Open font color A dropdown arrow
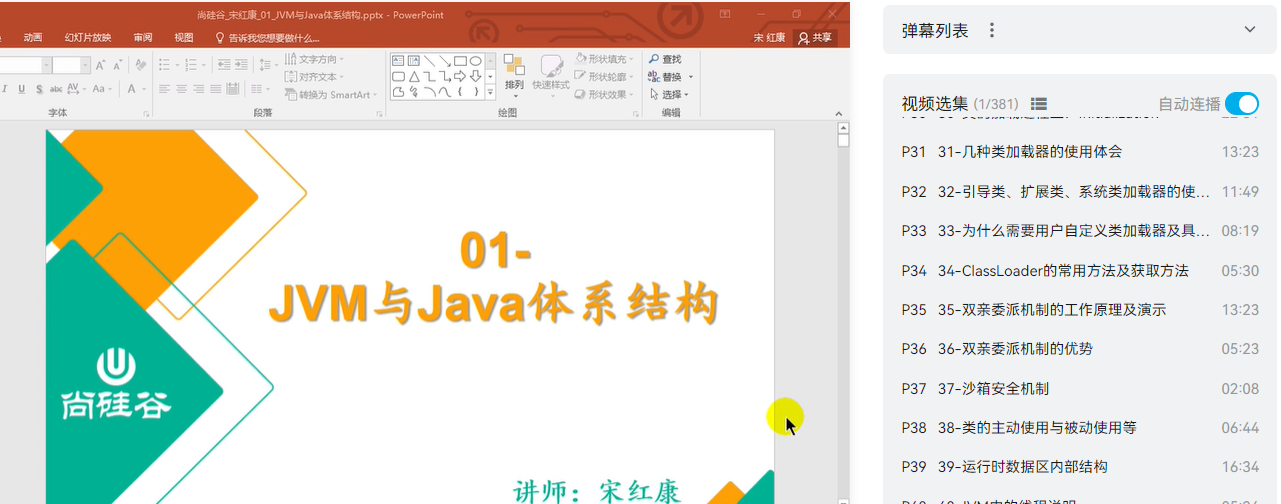Screen dimensions: 1281x504 (x=144, y=89)
